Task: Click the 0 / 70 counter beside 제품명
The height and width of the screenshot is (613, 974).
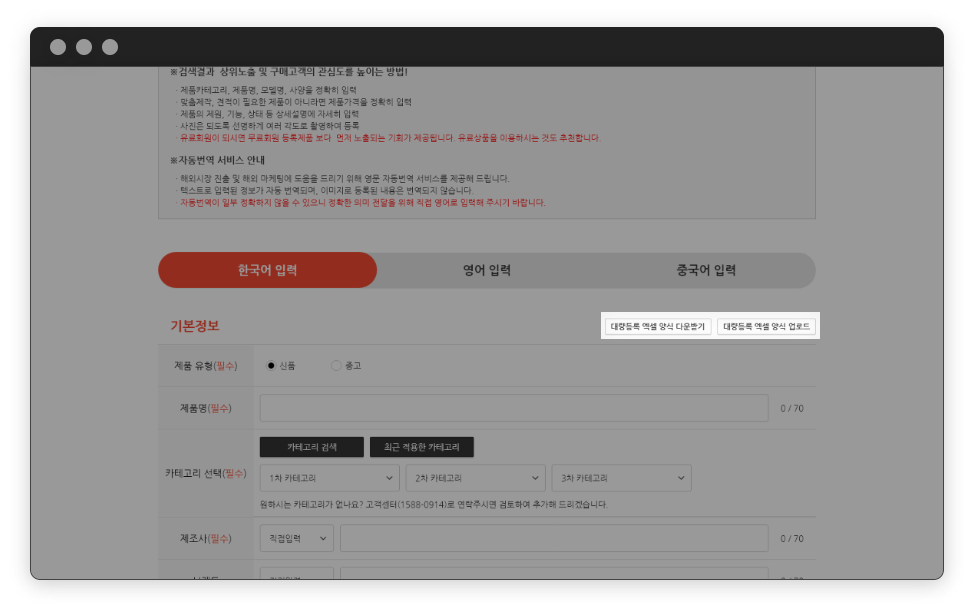Action: click(792, 409)
